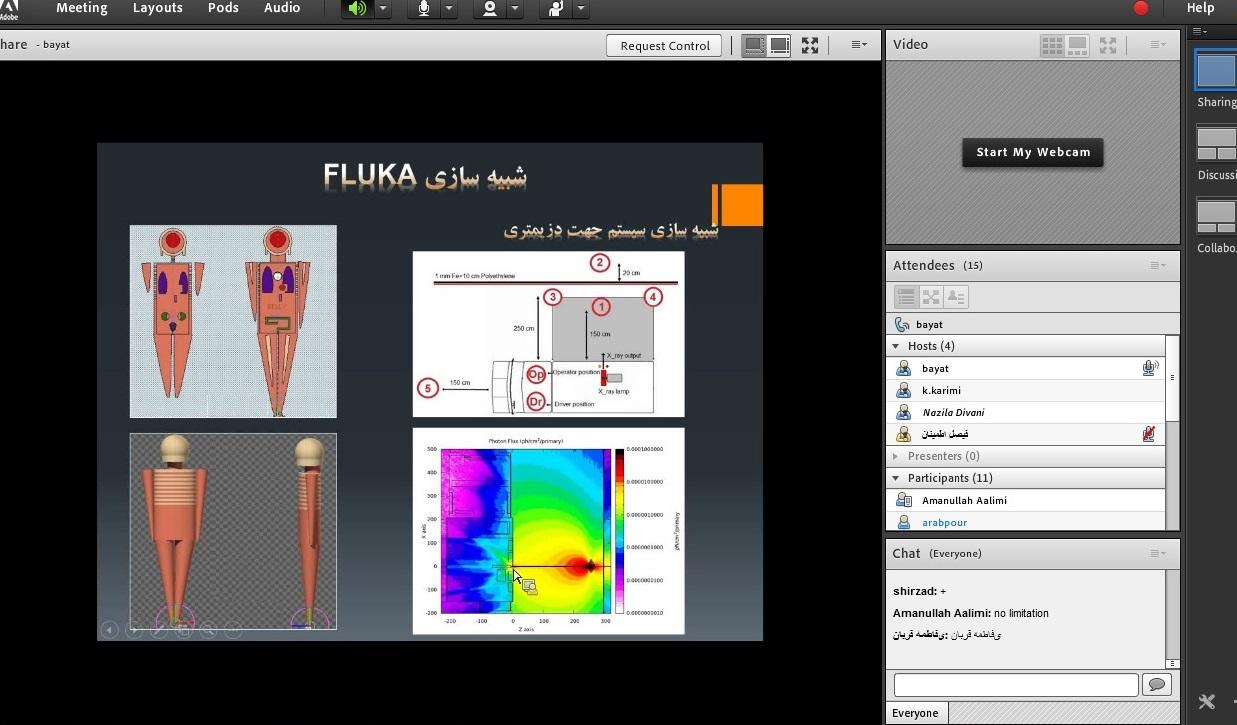
Task: Click the "shirzad: +" chat message
Action: tap(919, 591)
